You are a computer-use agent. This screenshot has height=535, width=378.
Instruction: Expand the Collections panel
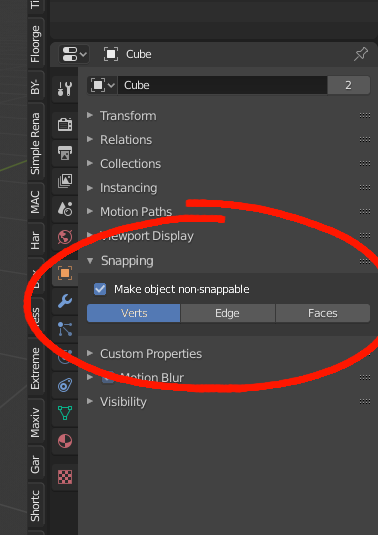click(x=124, y=164)
